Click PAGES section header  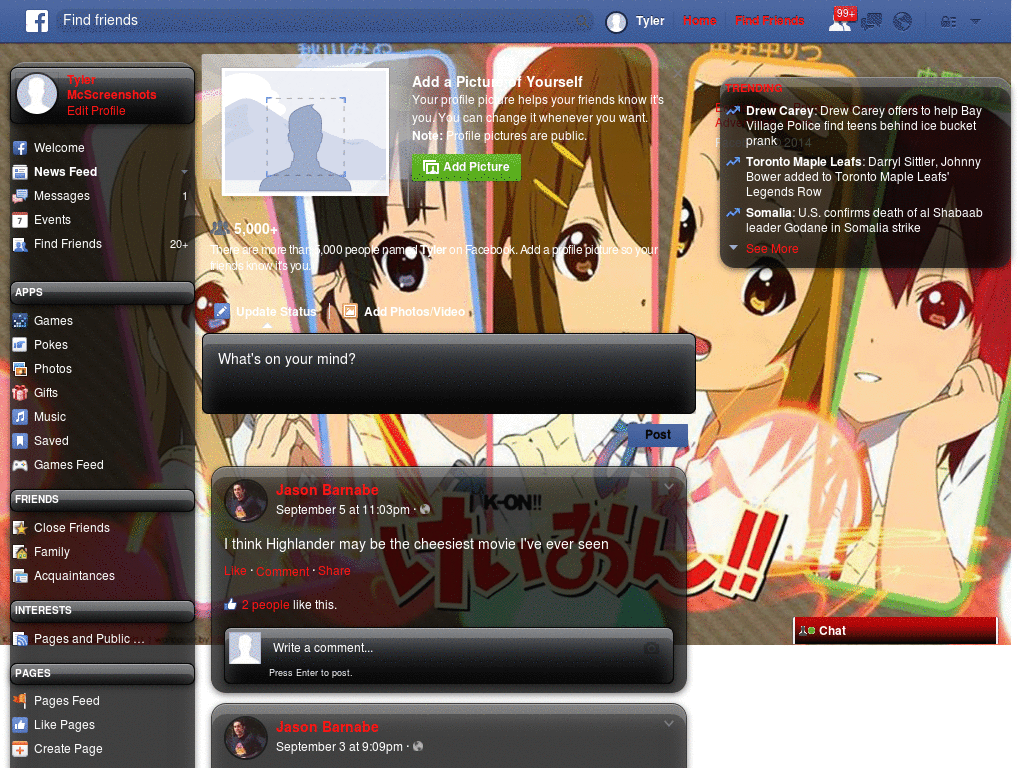(x=103, y=673)
